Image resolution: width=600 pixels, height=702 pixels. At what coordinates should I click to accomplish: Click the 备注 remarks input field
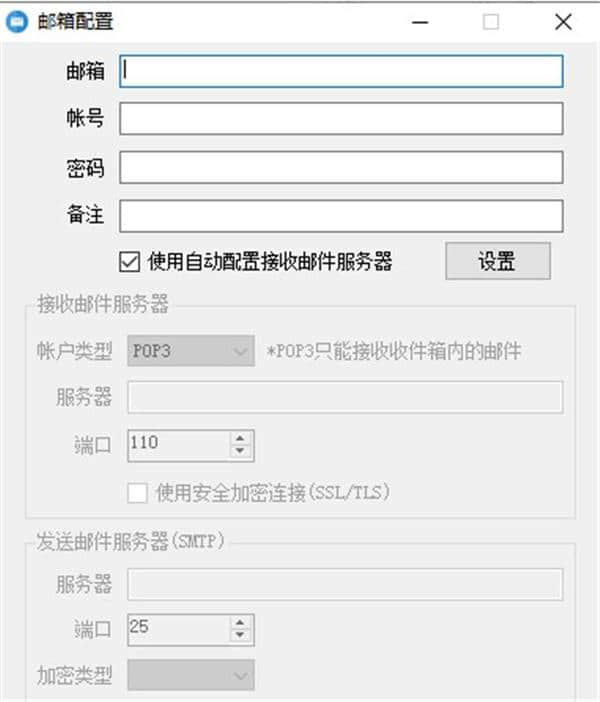click(341, 215)
